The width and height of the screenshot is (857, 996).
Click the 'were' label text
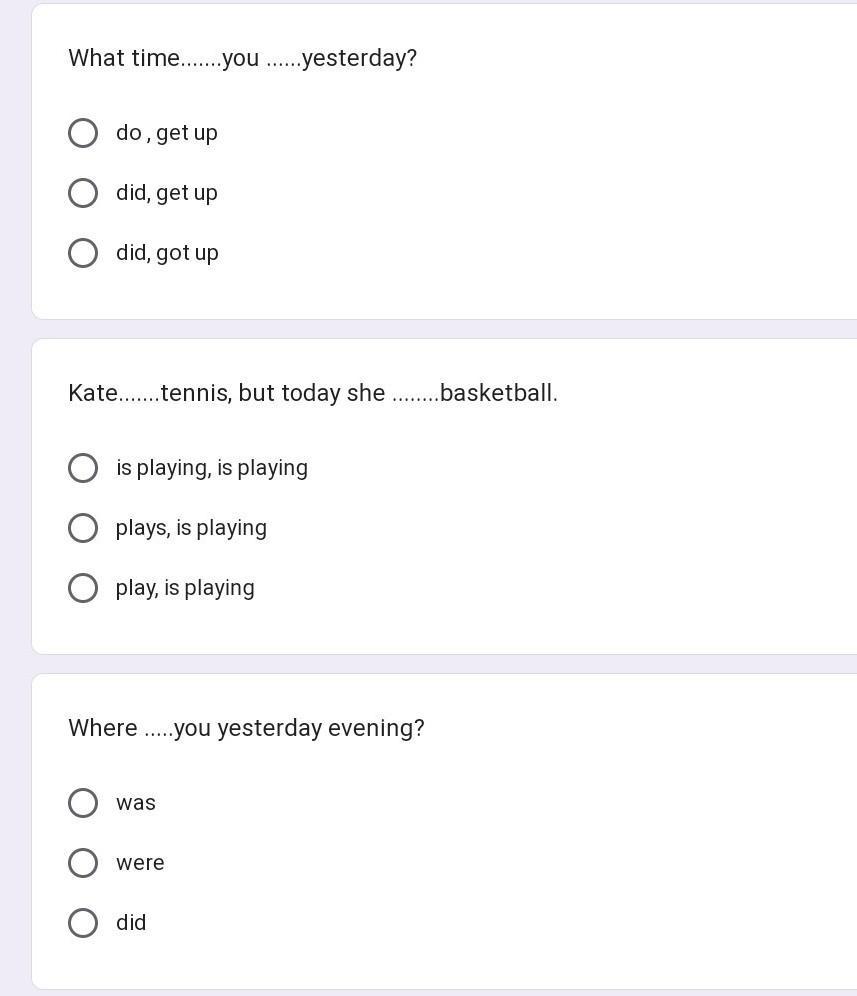click(140, 863)
